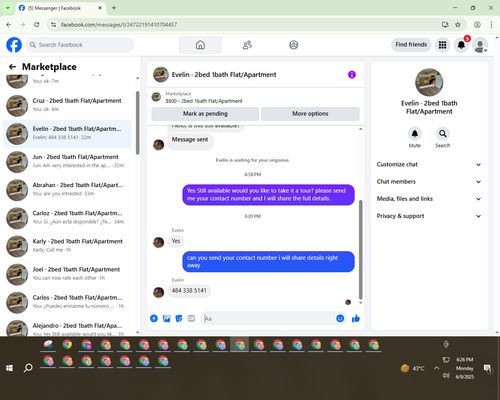
Task: Open the Friends tab
Action: tap(247, 45)
